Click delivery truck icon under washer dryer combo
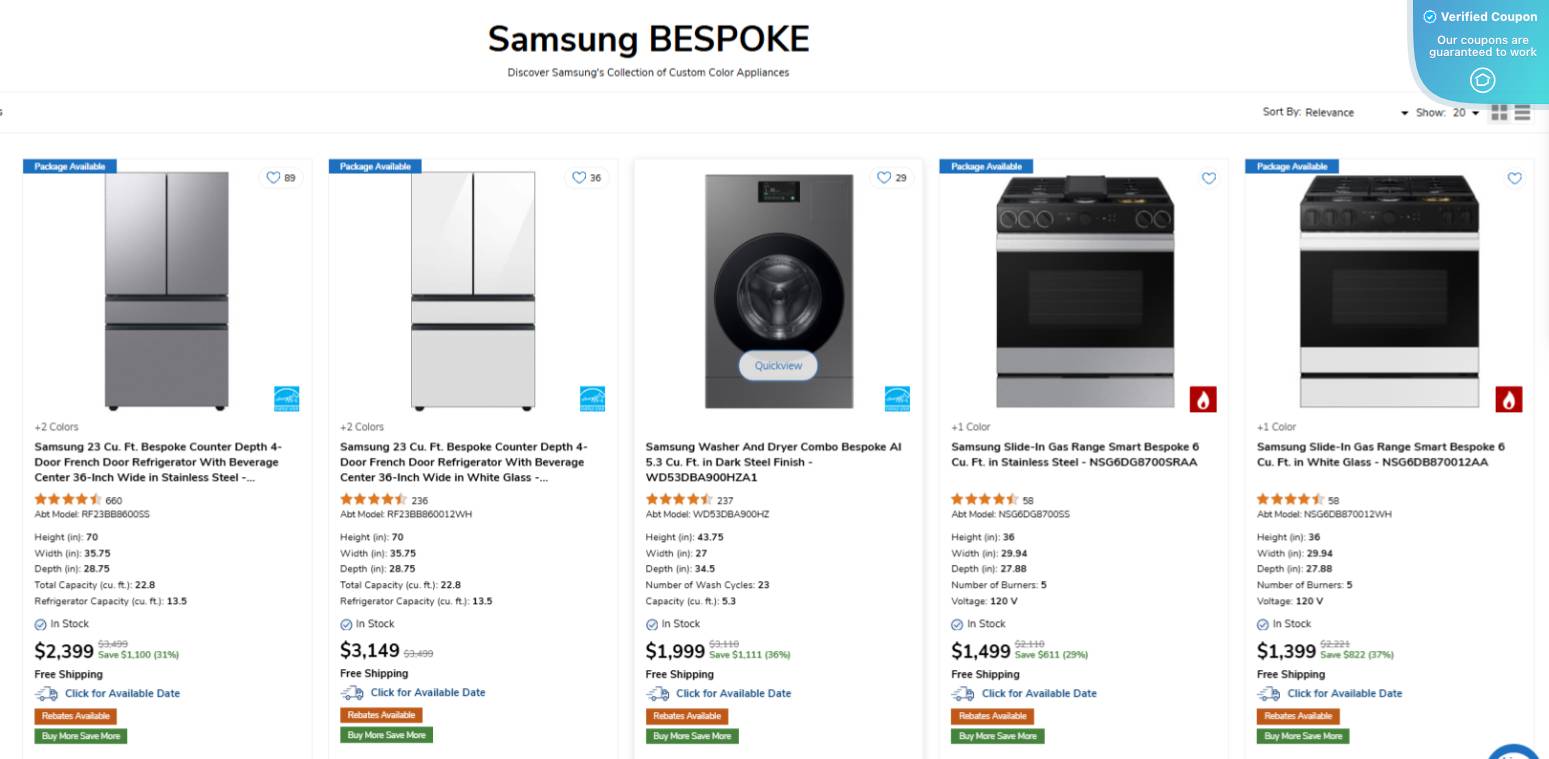1549x759 pixels. click(x=658, y=693)
